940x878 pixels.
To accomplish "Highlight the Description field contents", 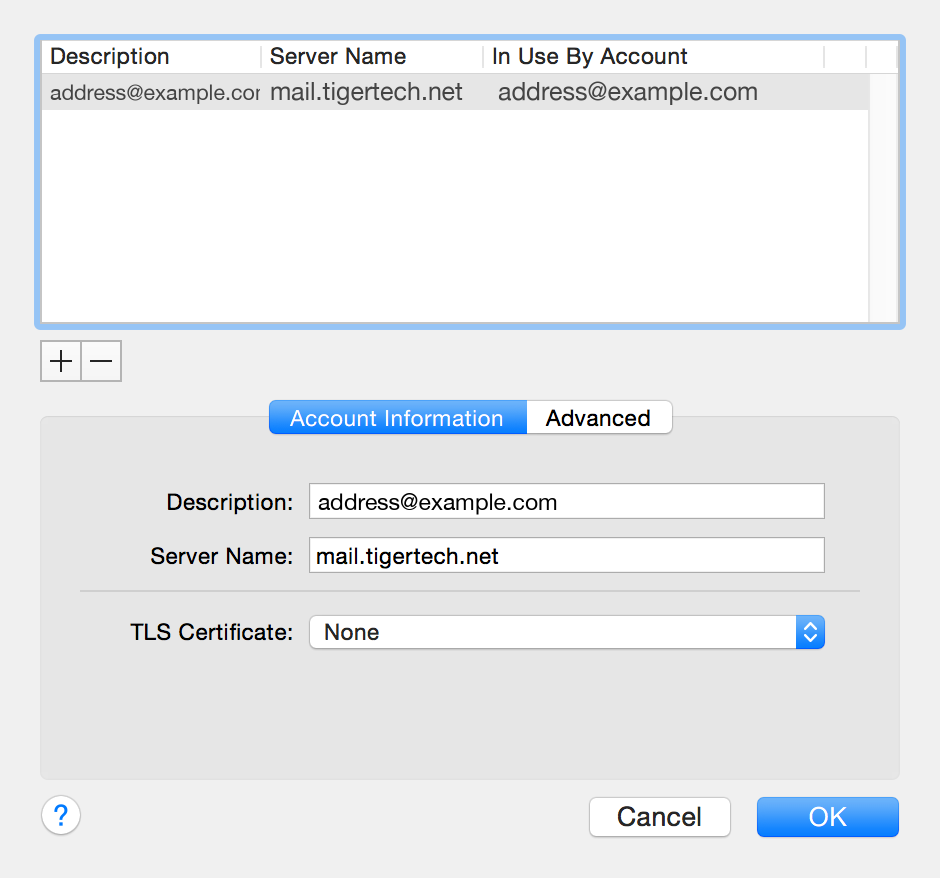I will [x=566, y=501].
